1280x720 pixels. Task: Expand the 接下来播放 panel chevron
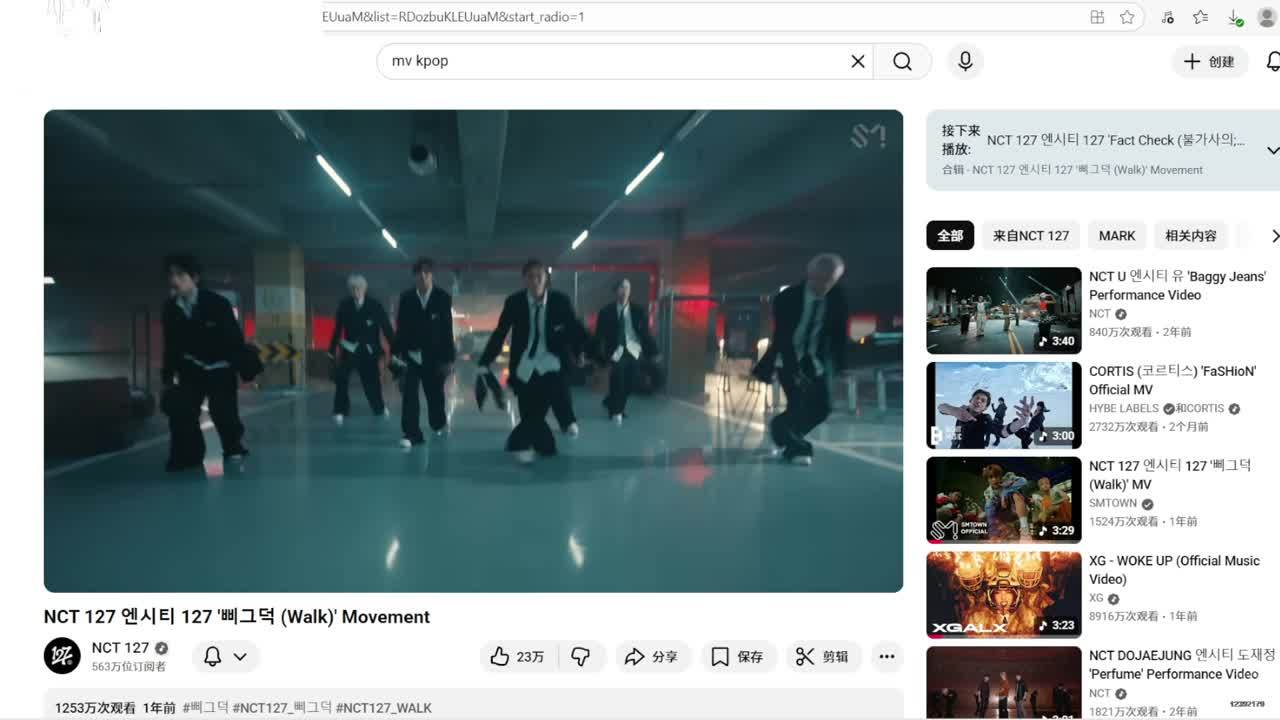pyautogui.click(x=1272, y=150)
